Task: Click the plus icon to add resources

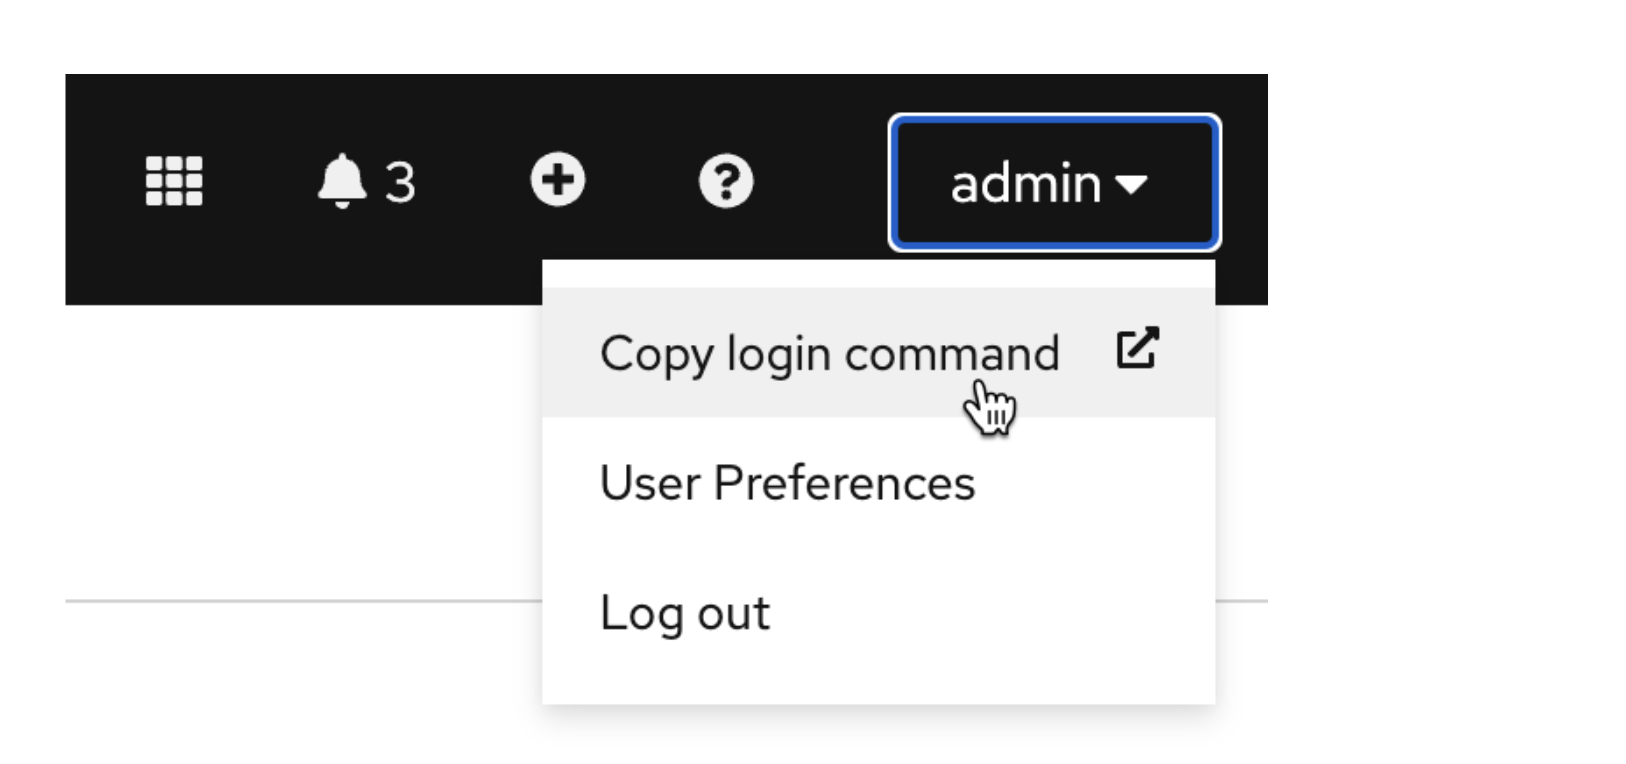Action: click(557, 181)
